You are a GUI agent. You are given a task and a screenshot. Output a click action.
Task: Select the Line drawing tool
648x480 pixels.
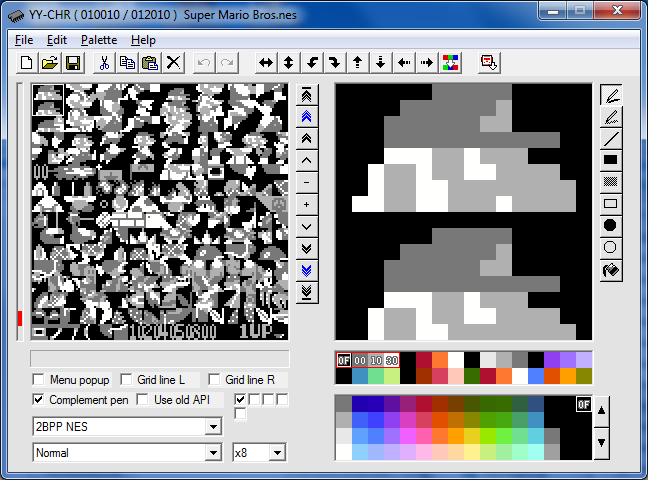[x=611, y=138]
